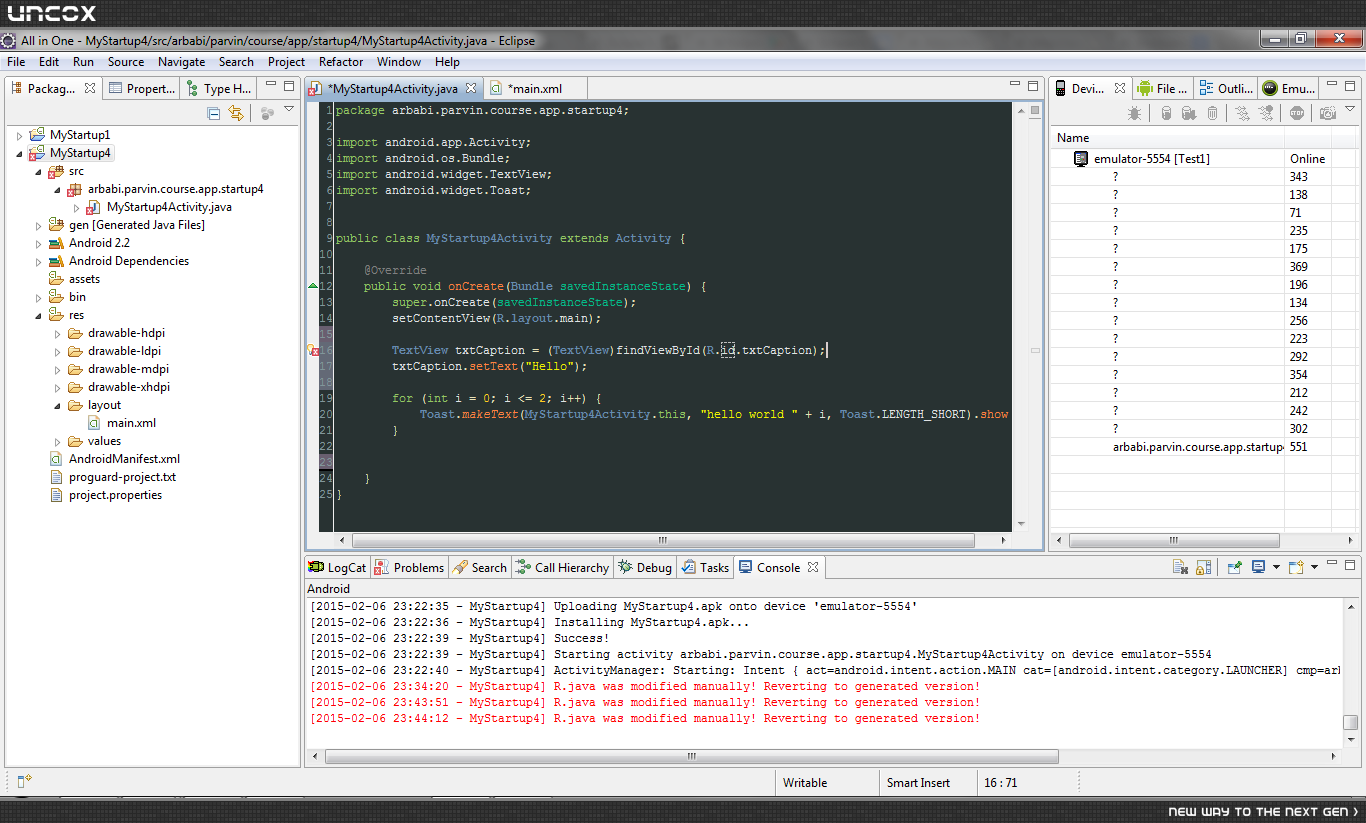The image size is (1366, 823).
Task: Click the Cause GC trash can icon
Action: (x=1212, y=113)
